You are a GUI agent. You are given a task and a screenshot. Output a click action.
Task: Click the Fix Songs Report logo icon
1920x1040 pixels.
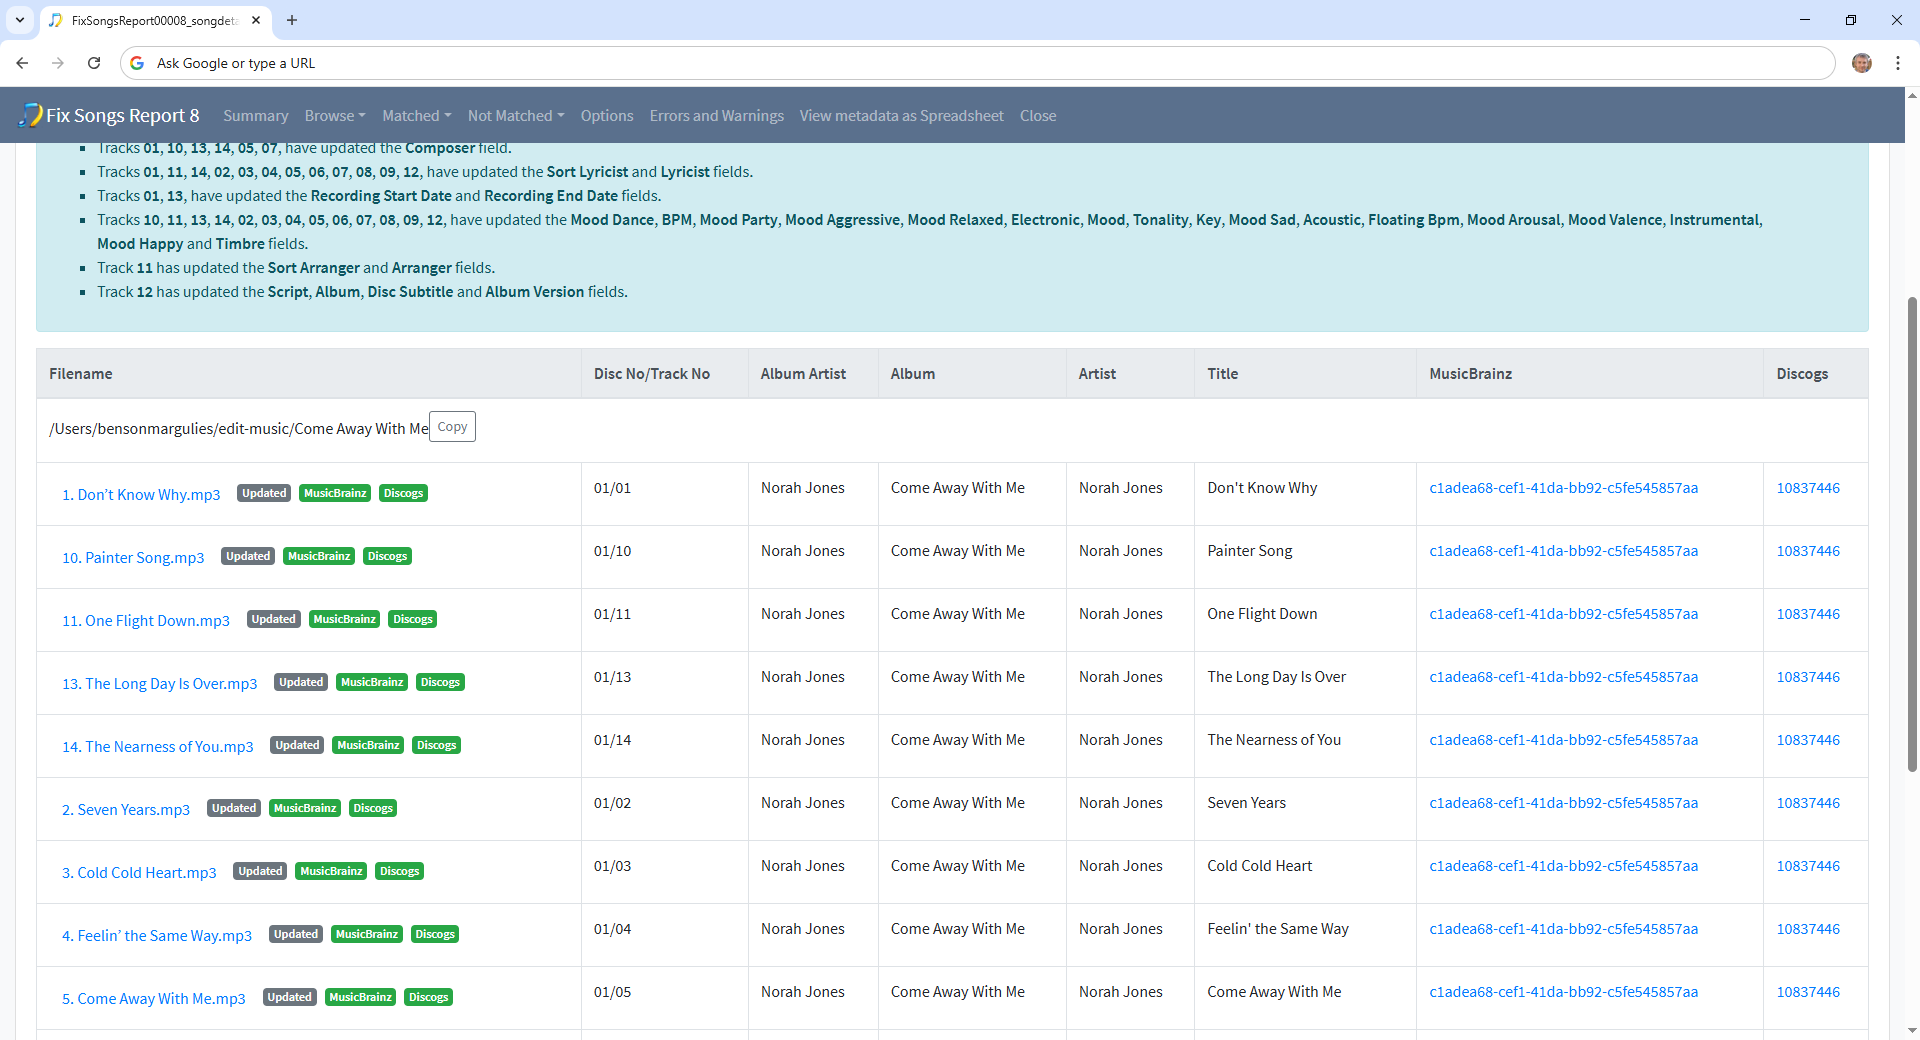(31, 115)
